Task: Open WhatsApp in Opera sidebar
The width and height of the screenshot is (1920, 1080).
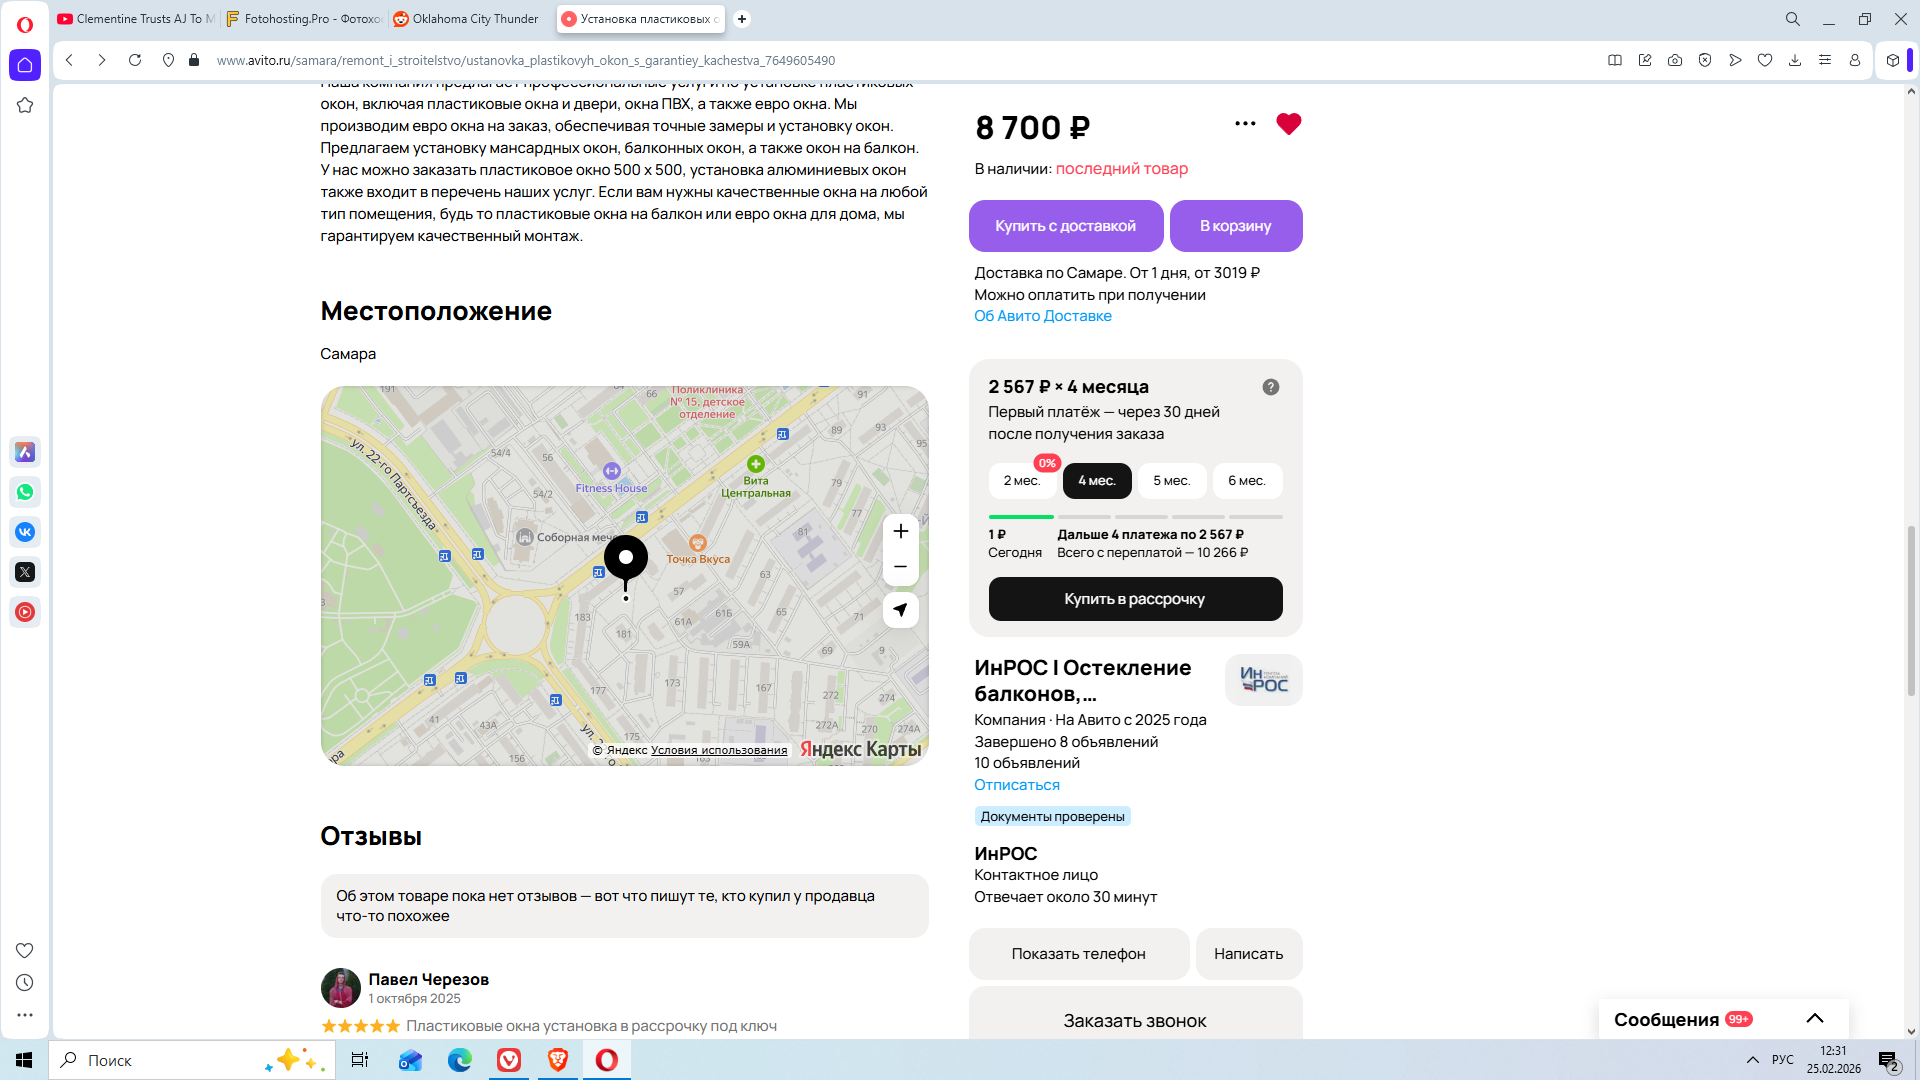Action: [x=25, y=492]
